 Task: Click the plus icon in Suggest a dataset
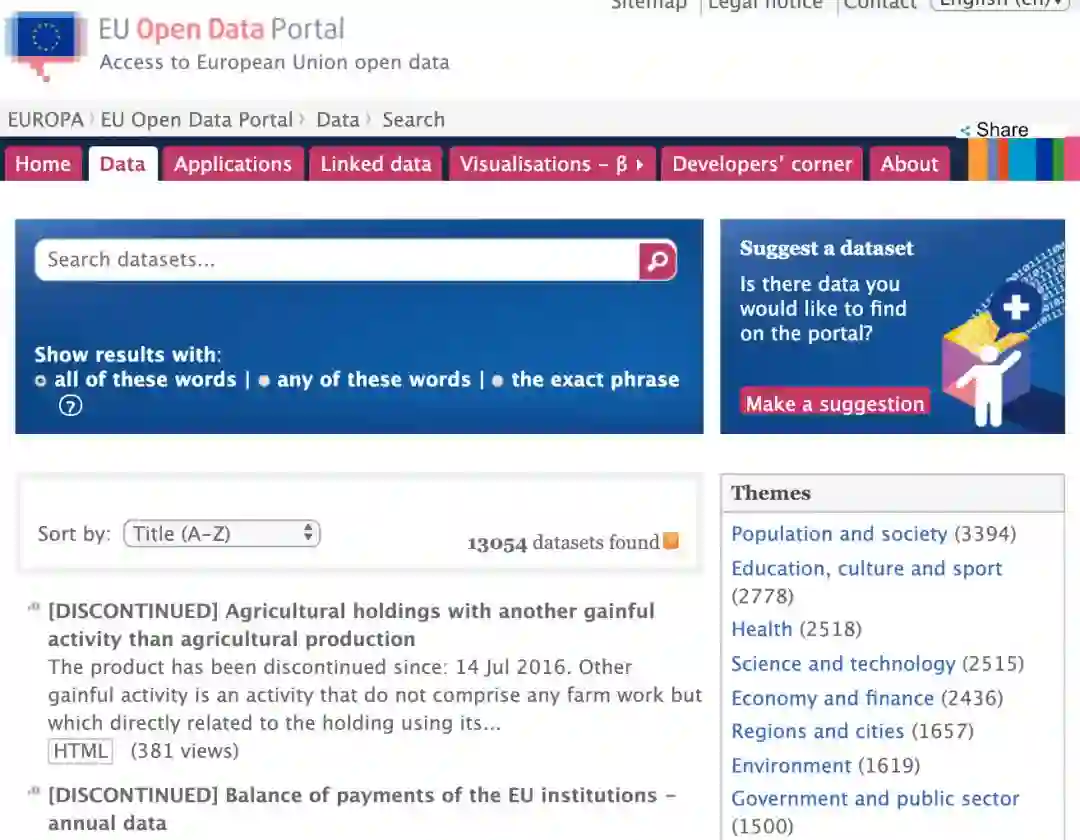[1016, 307]
